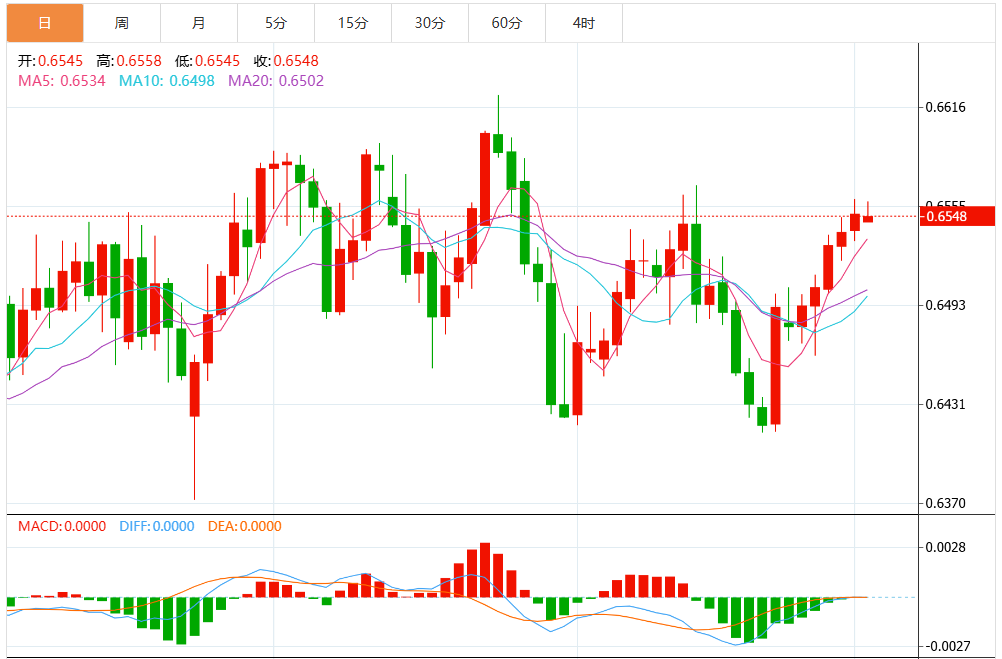Click the 收:0.6548 close price value
1002x659 pixels.
[x=286, y=61]
